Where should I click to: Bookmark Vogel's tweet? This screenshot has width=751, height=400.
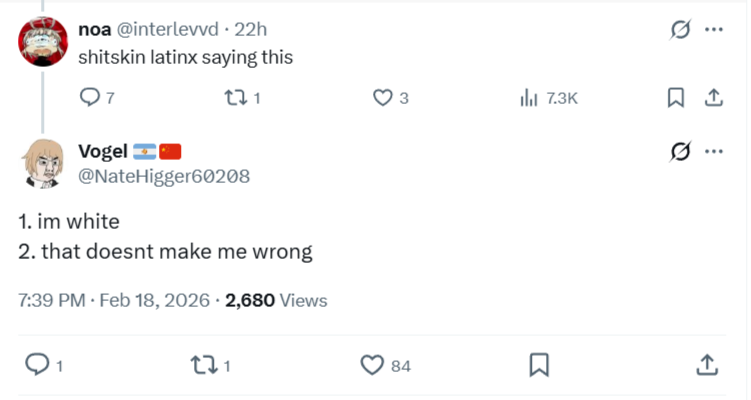tap(539, 365)
